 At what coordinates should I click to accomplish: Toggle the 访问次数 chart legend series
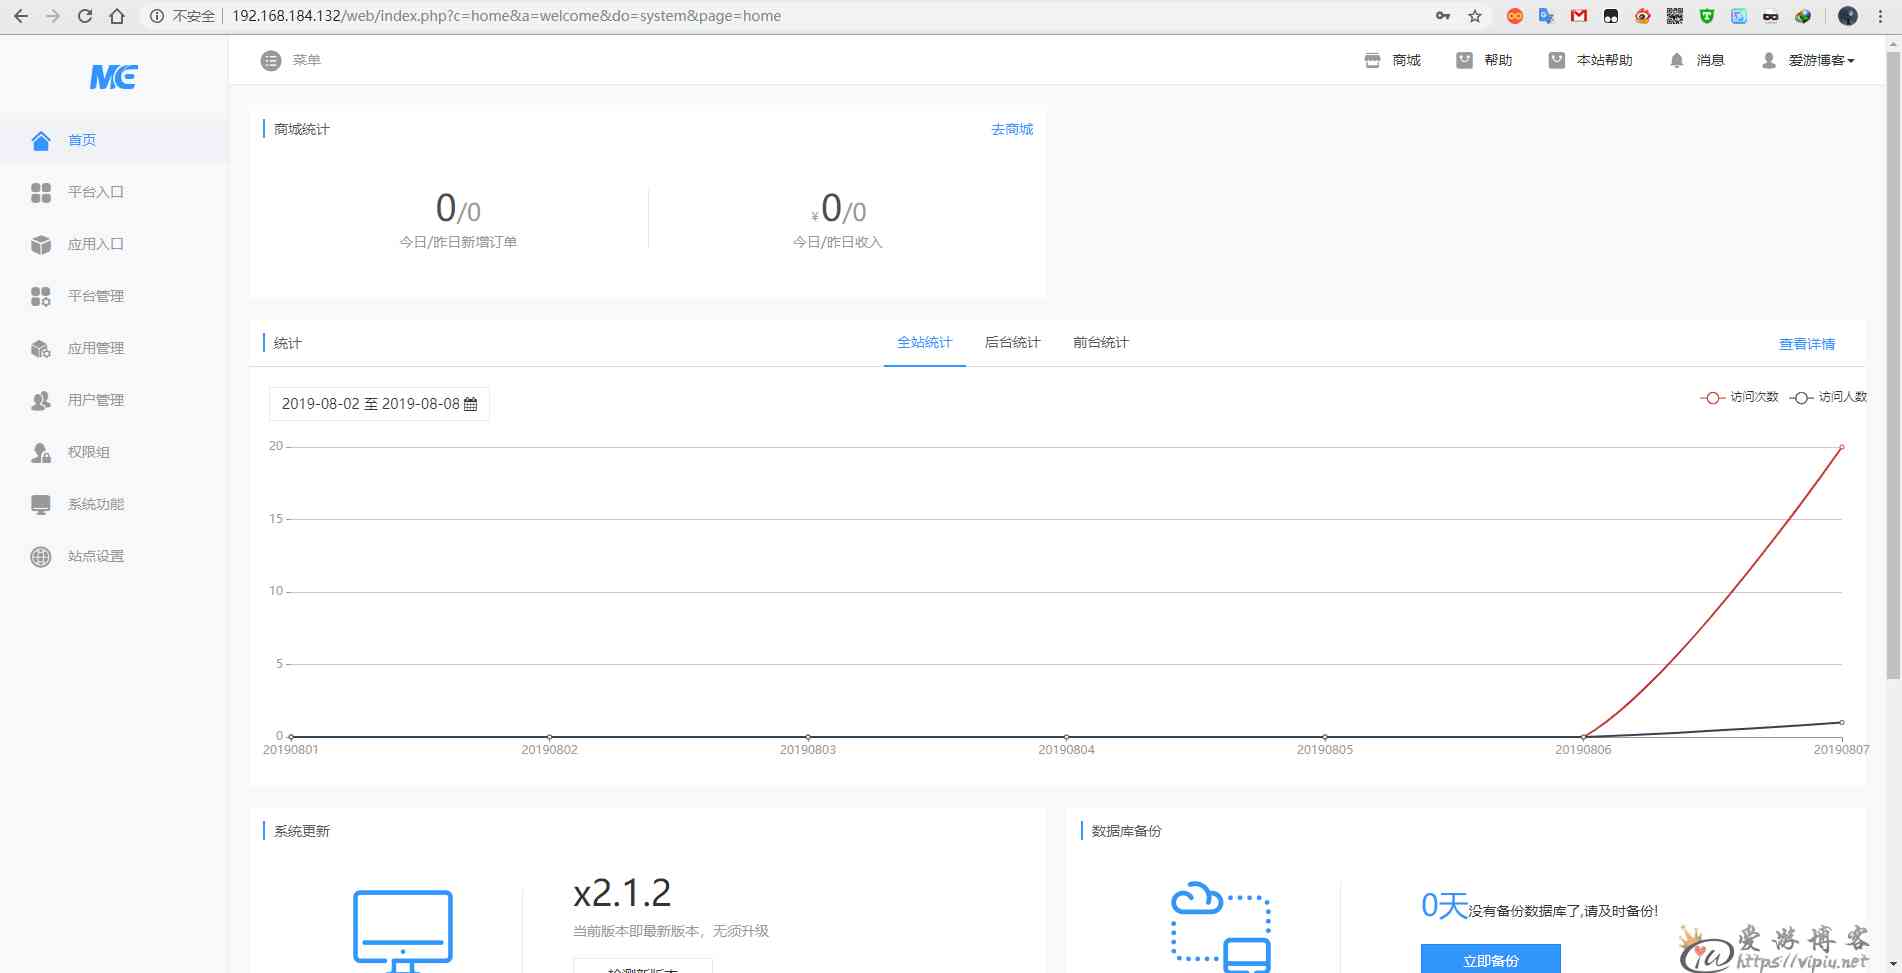click(x=1740, y=397)
